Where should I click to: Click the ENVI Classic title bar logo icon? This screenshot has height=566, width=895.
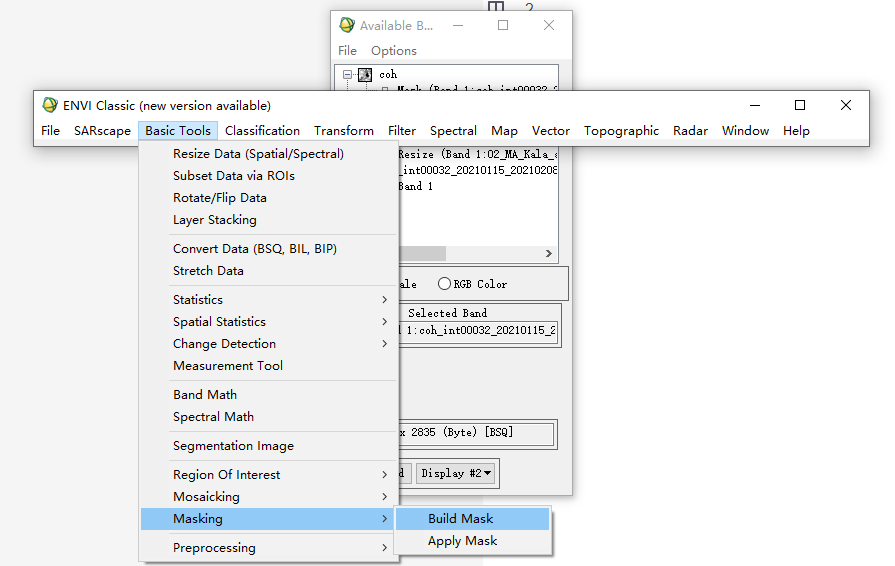coord(50,105)
